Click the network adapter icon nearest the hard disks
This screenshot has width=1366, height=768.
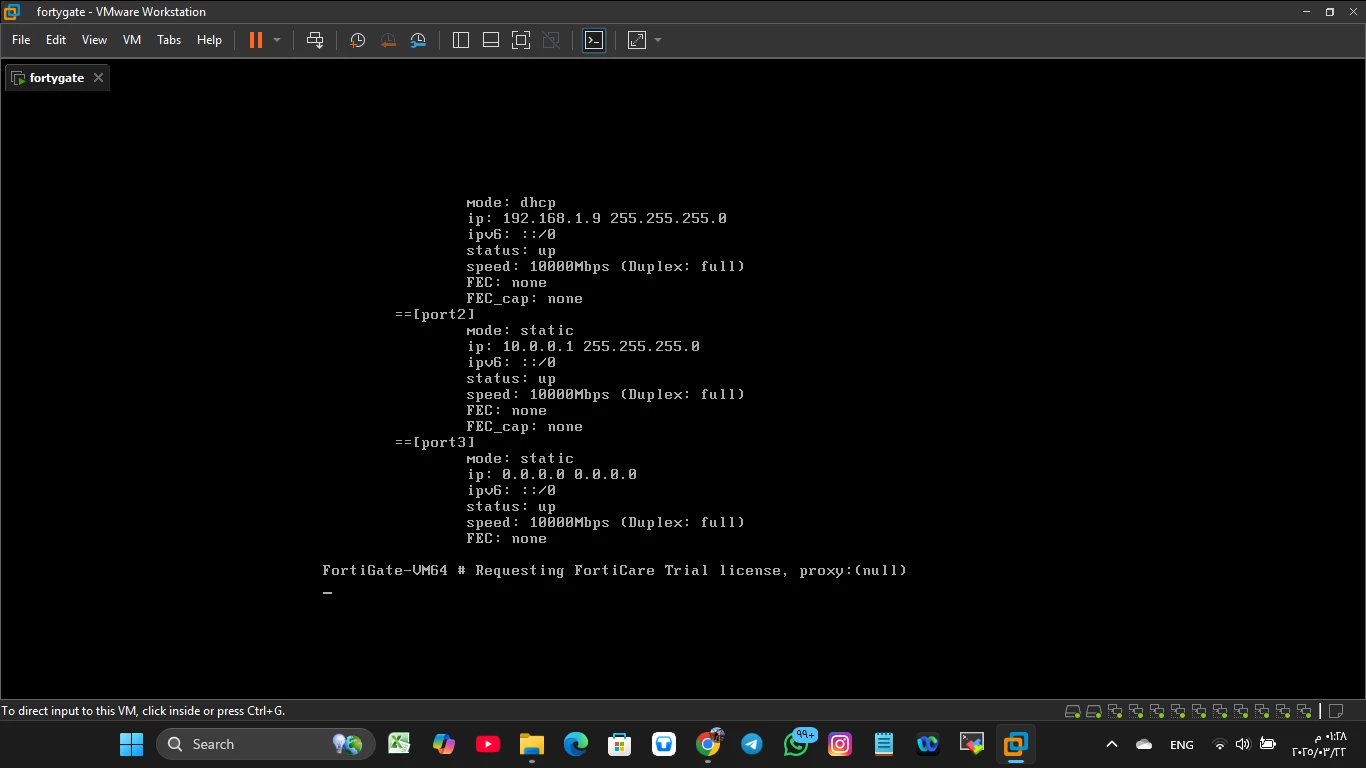1115,711
